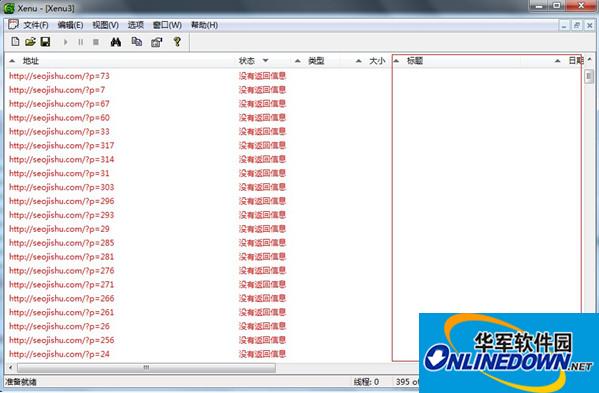Minimize the main Xenu window
Viewport: 599px width, 393px height.
pos(539,6)
